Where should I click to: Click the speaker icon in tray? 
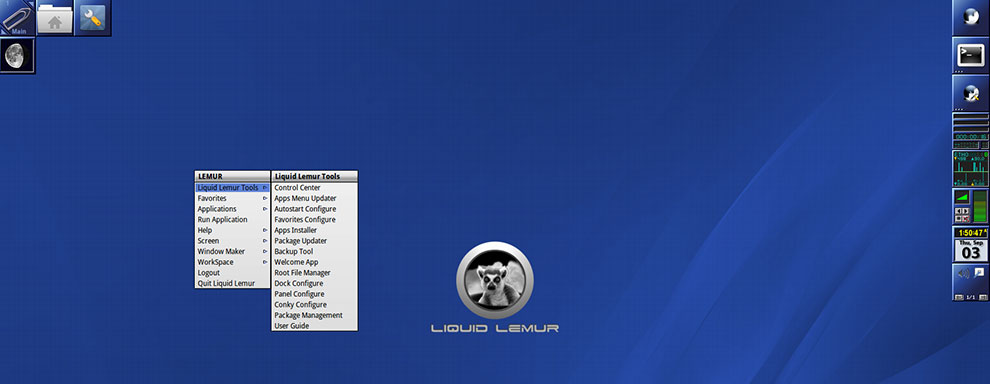[963, 273]
